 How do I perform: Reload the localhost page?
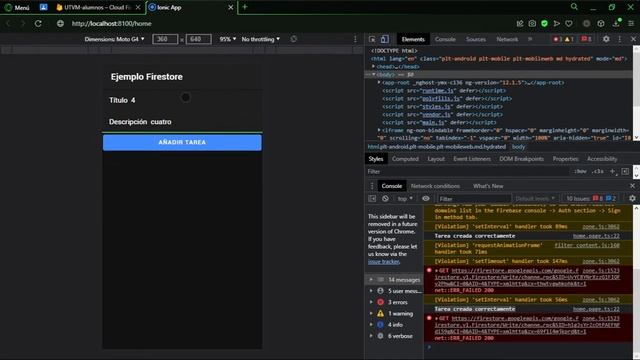[x=38, y=24]
